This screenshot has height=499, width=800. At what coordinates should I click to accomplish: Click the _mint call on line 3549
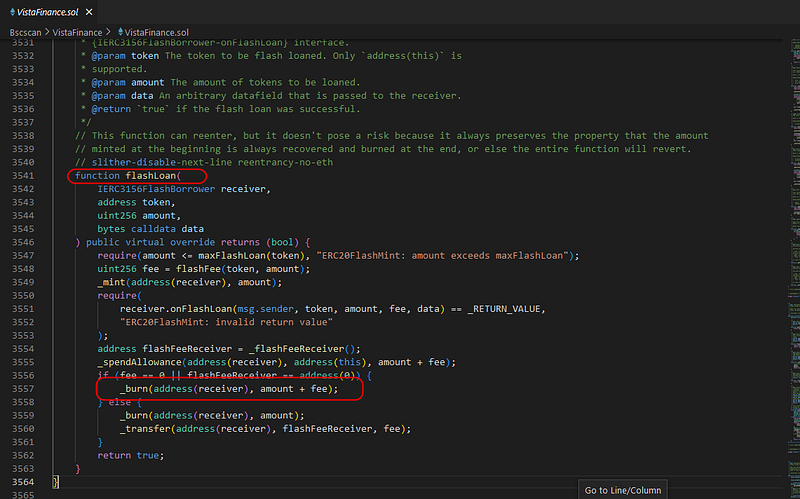(111, 282)
